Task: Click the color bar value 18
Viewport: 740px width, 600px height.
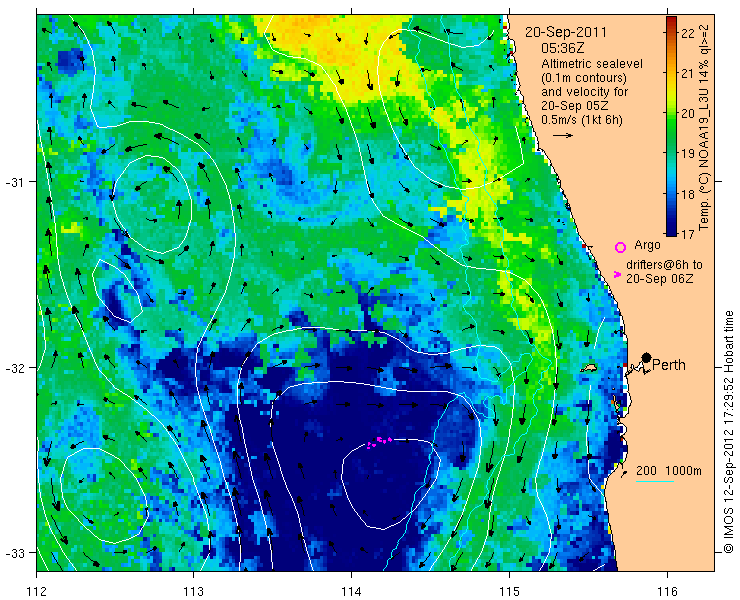Action: point(688,194)
